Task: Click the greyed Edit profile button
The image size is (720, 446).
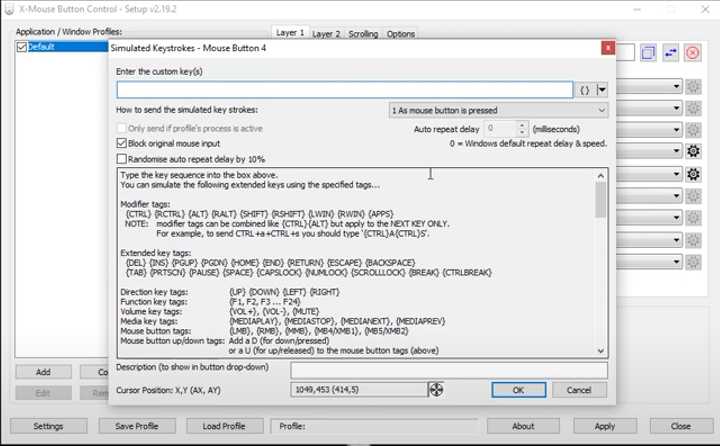Action: coord(43,393)
